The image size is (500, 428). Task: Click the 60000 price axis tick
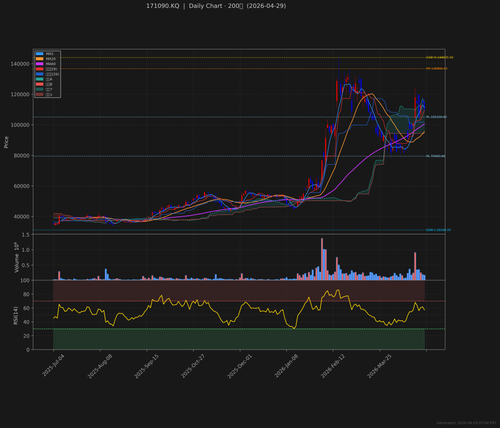[21, 186]
